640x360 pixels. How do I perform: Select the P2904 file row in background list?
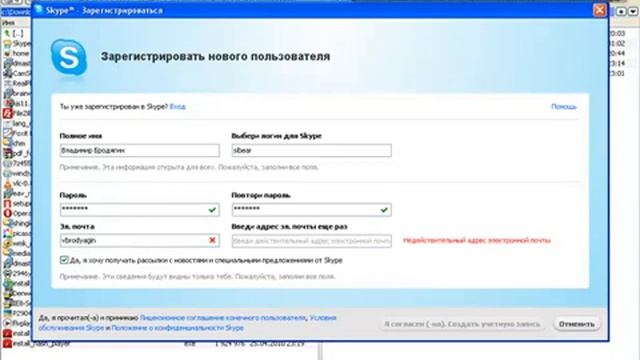pos(17,313)
